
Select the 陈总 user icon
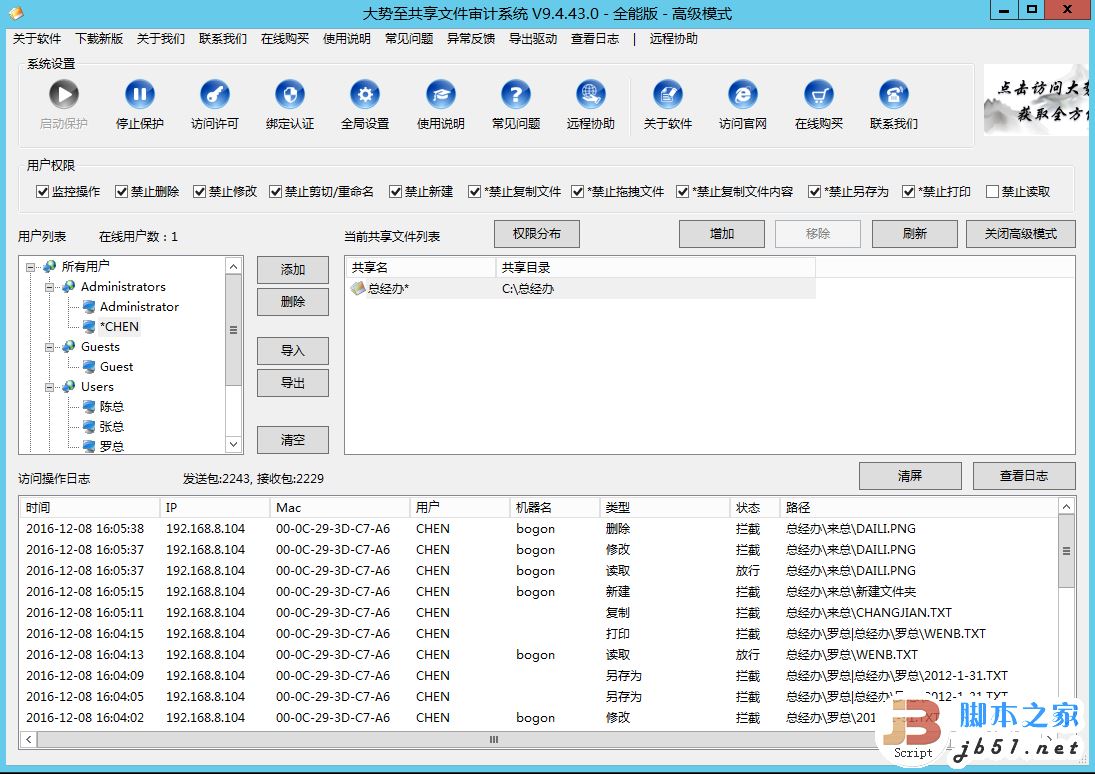(89, 407)
